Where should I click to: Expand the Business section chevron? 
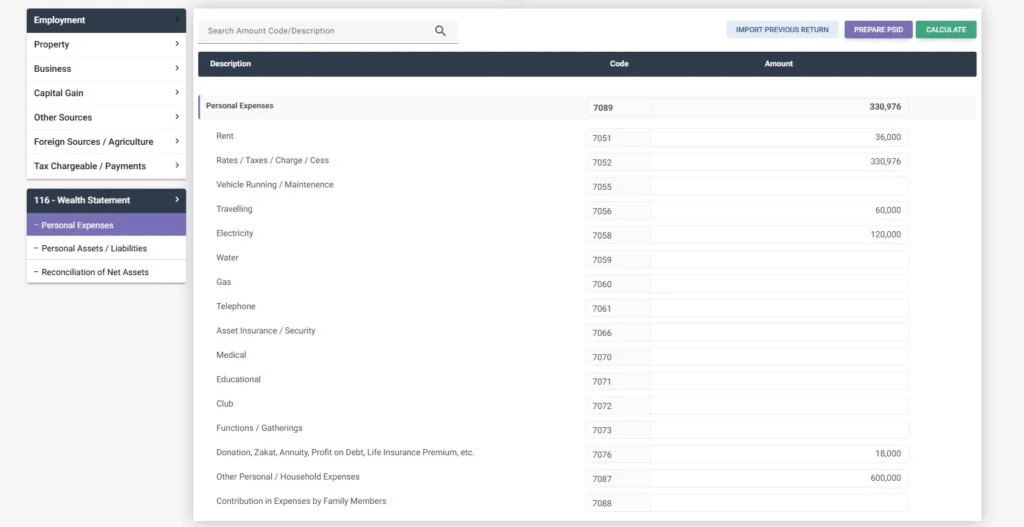click(177, 69)
